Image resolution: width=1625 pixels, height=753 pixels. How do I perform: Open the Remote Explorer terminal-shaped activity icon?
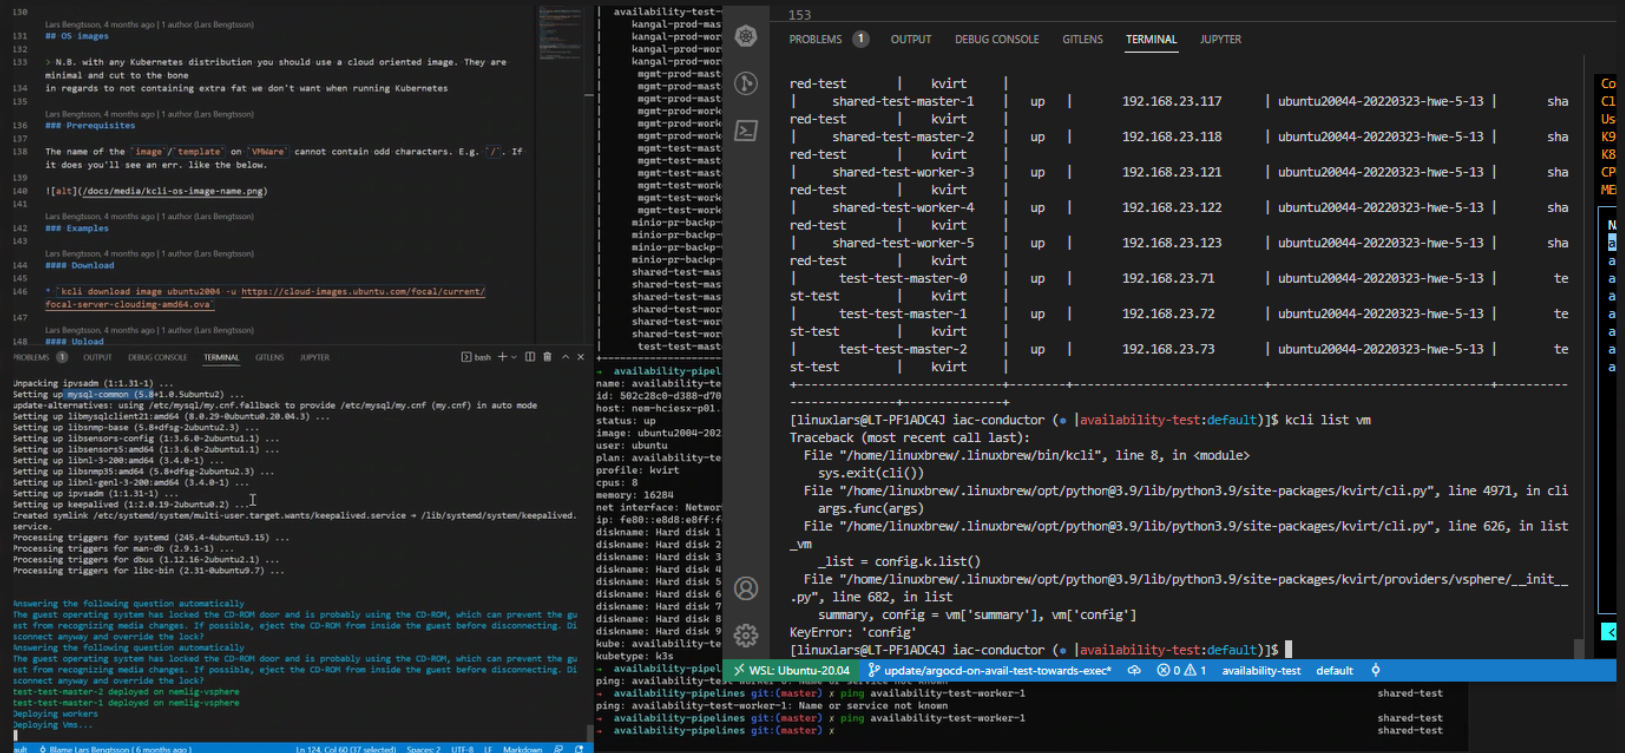pos(746,130)
